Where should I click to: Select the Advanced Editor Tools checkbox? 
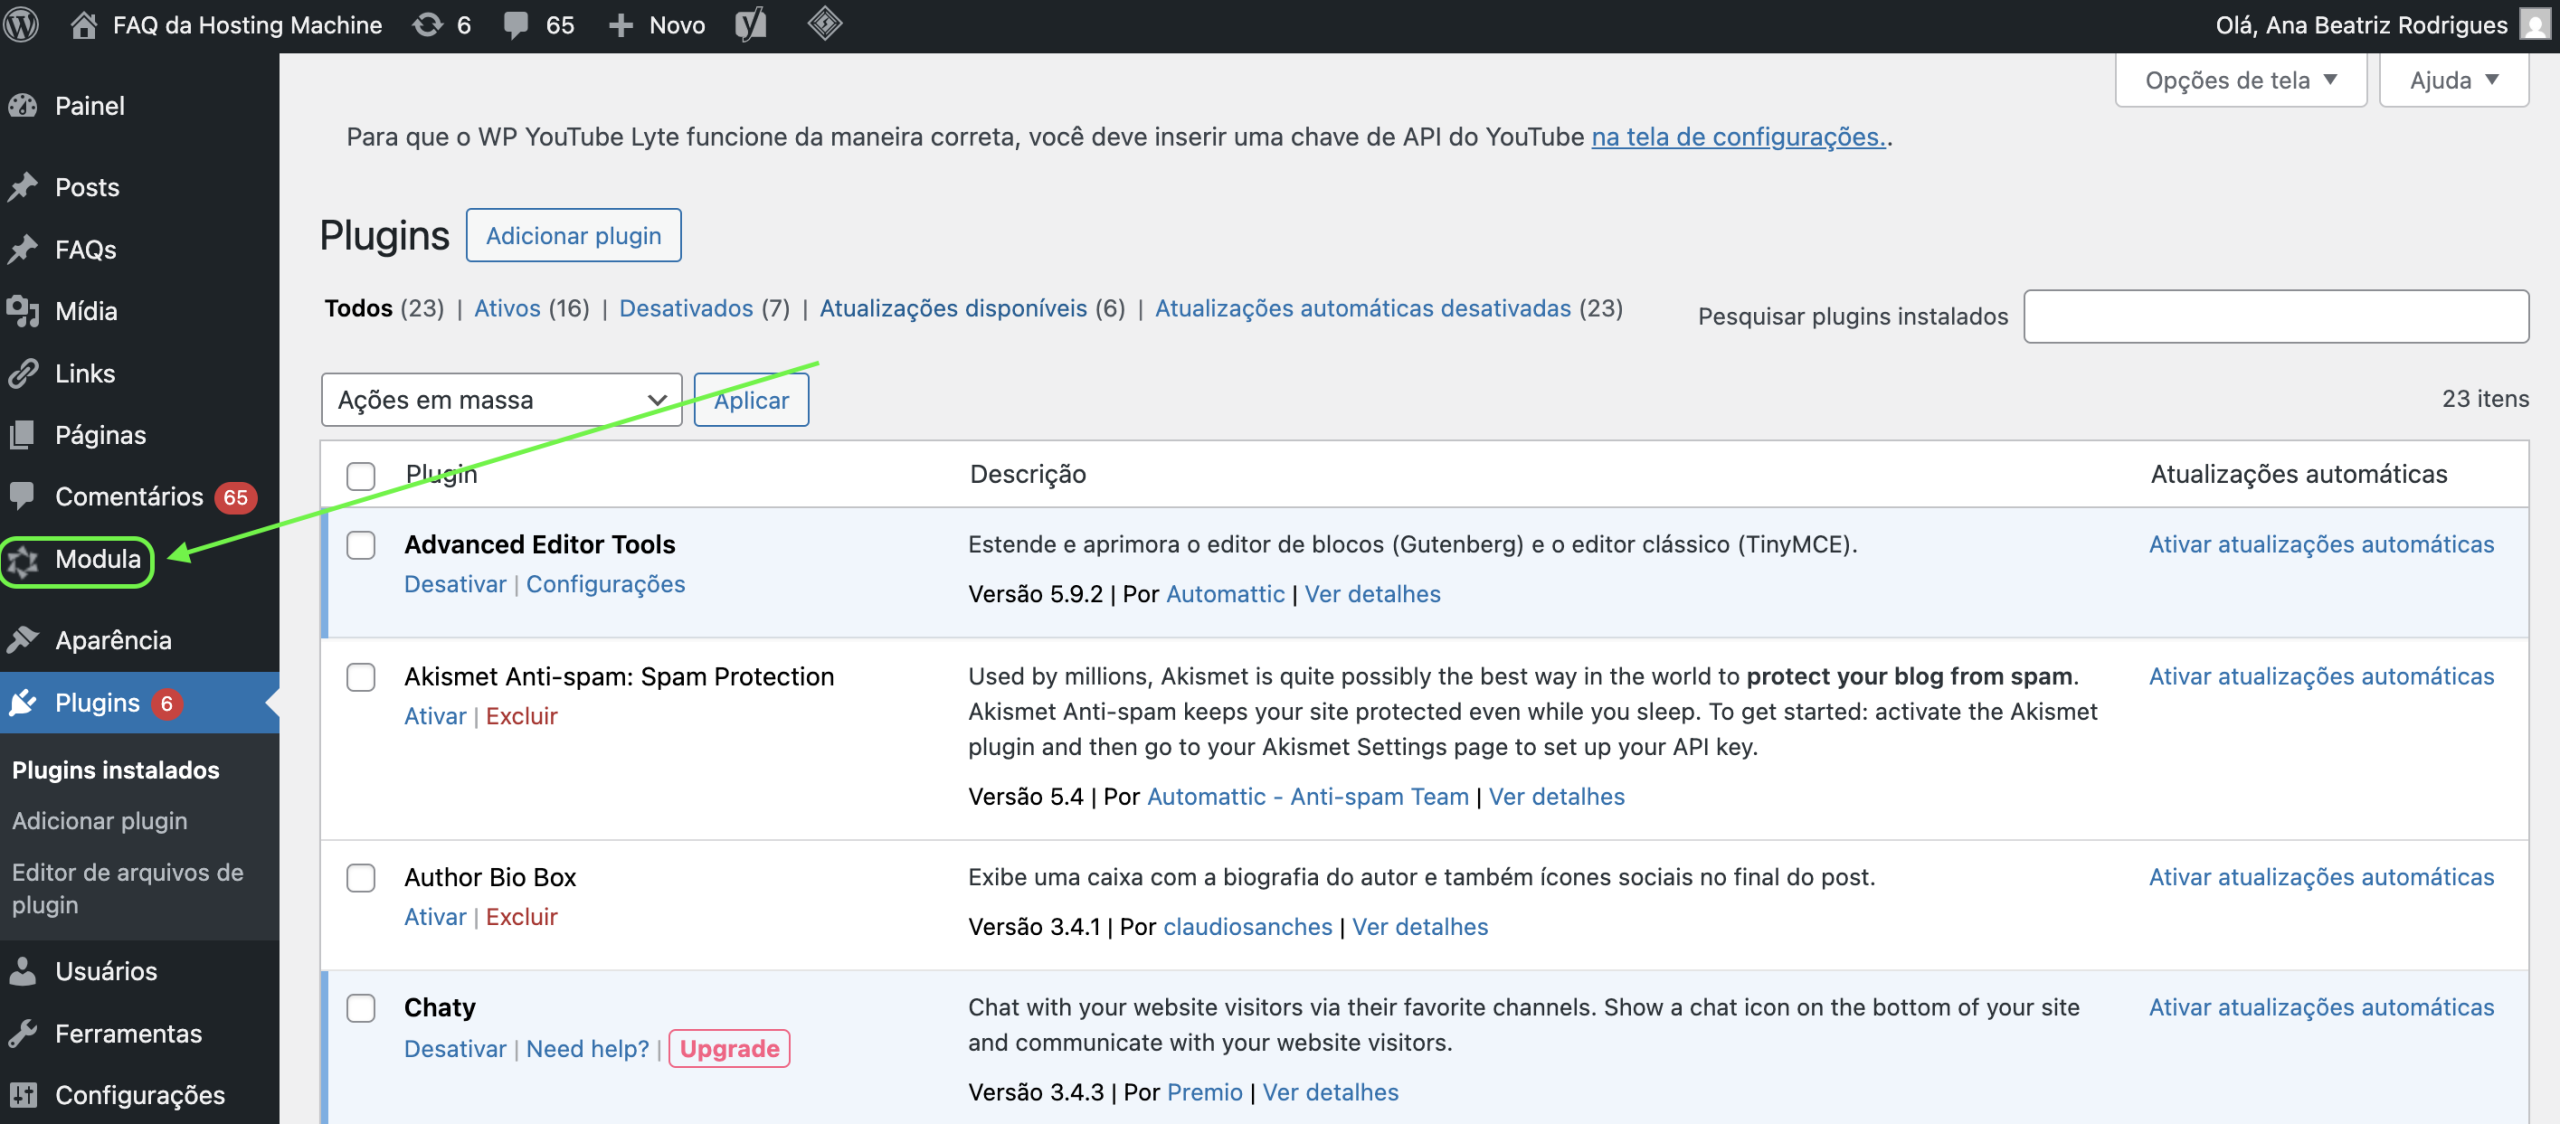click(361, 546)
